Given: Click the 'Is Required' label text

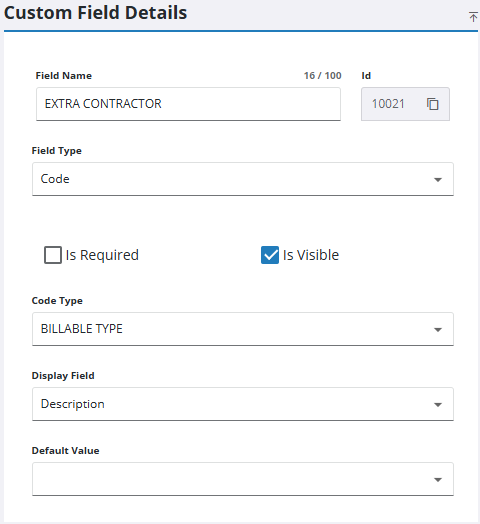Looking at the screenshot, I should coord(102,255).
